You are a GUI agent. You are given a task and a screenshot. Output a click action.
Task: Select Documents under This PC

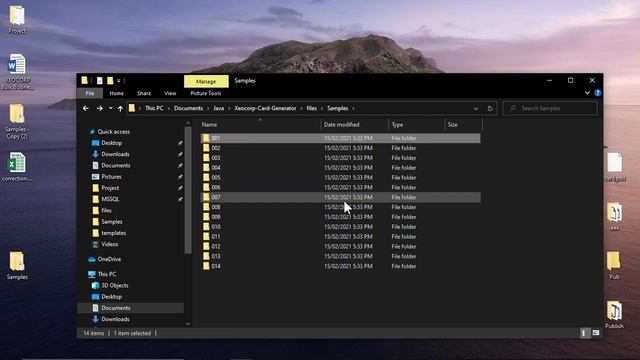point(116,308)
